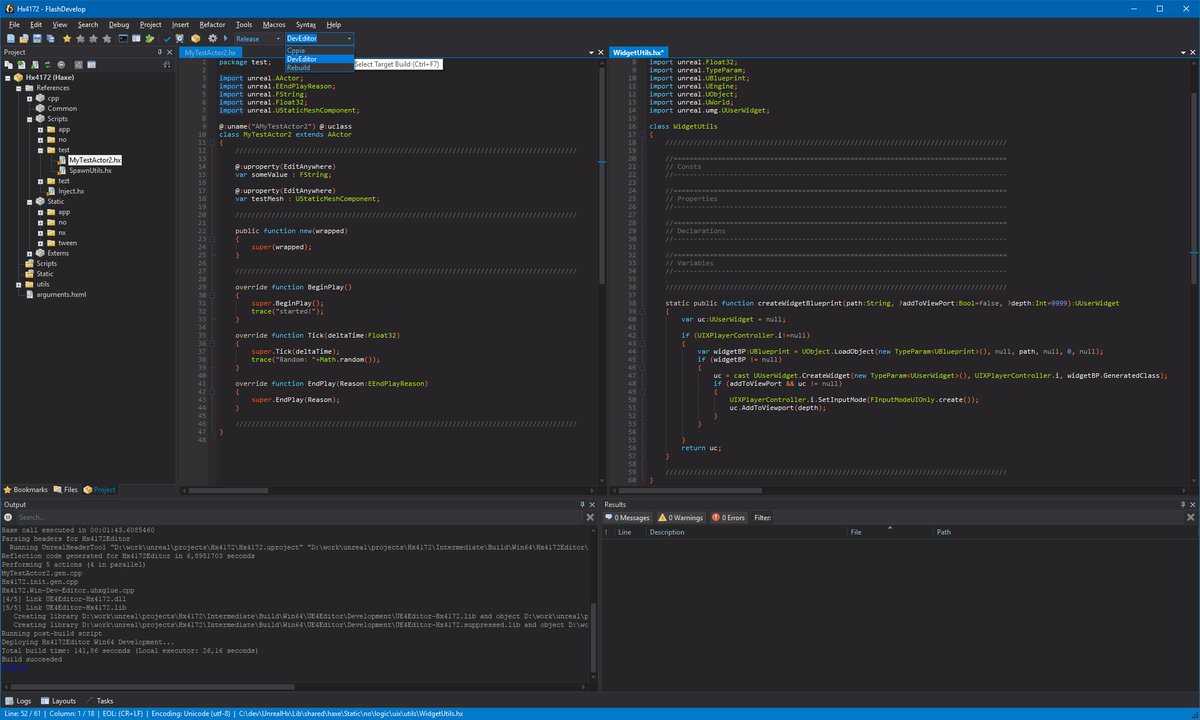Expand the tezt folder
This screenshot has height=720, width=1200.
(40, 180)
